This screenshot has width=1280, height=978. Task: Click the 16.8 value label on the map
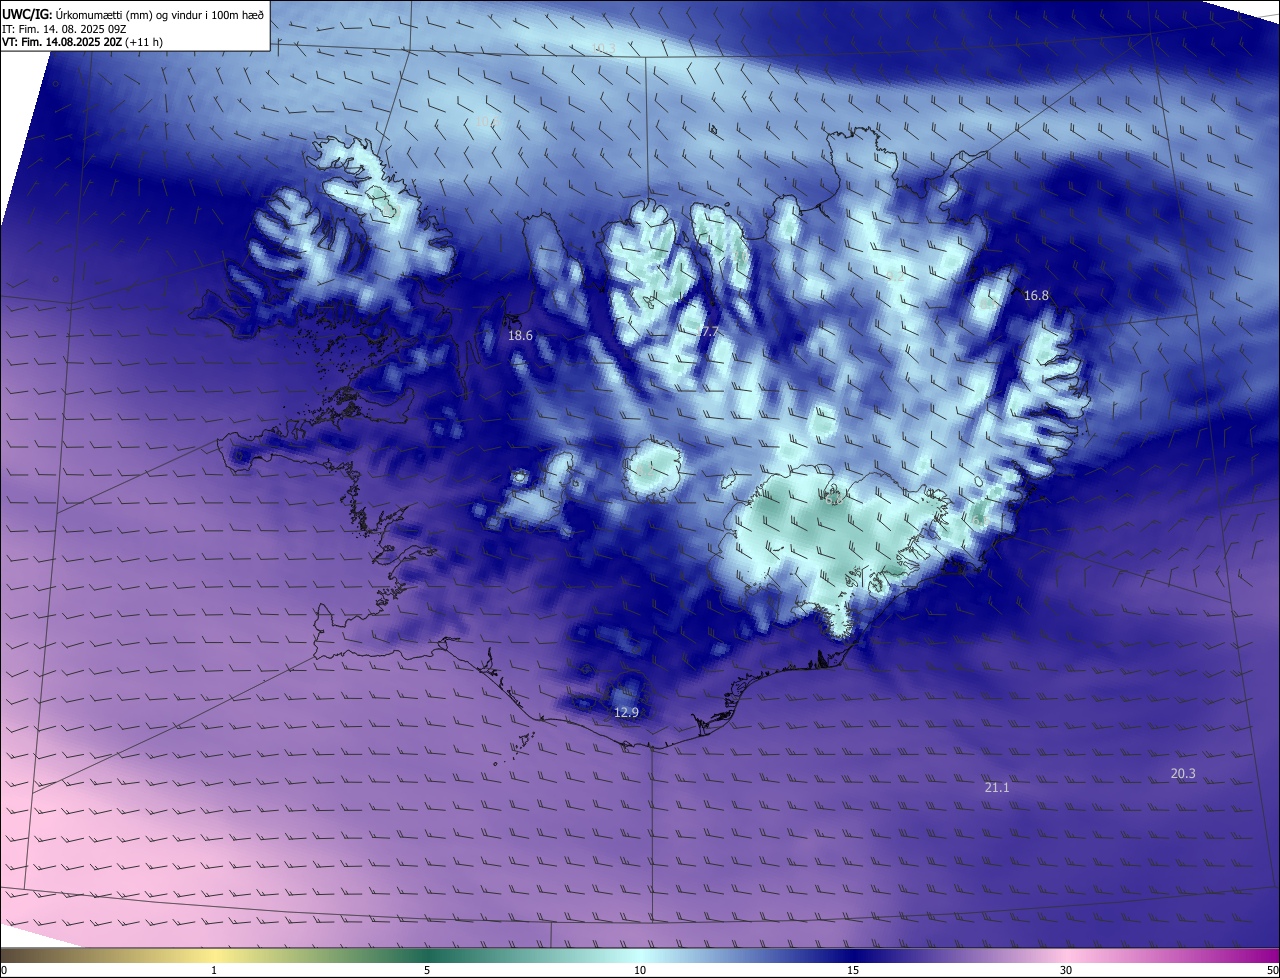(1036, 295)
